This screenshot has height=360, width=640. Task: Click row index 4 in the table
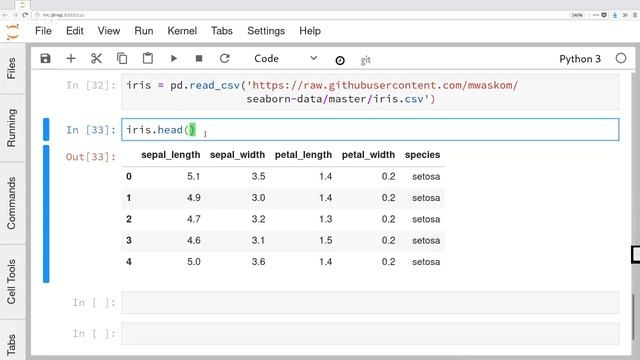129,261
